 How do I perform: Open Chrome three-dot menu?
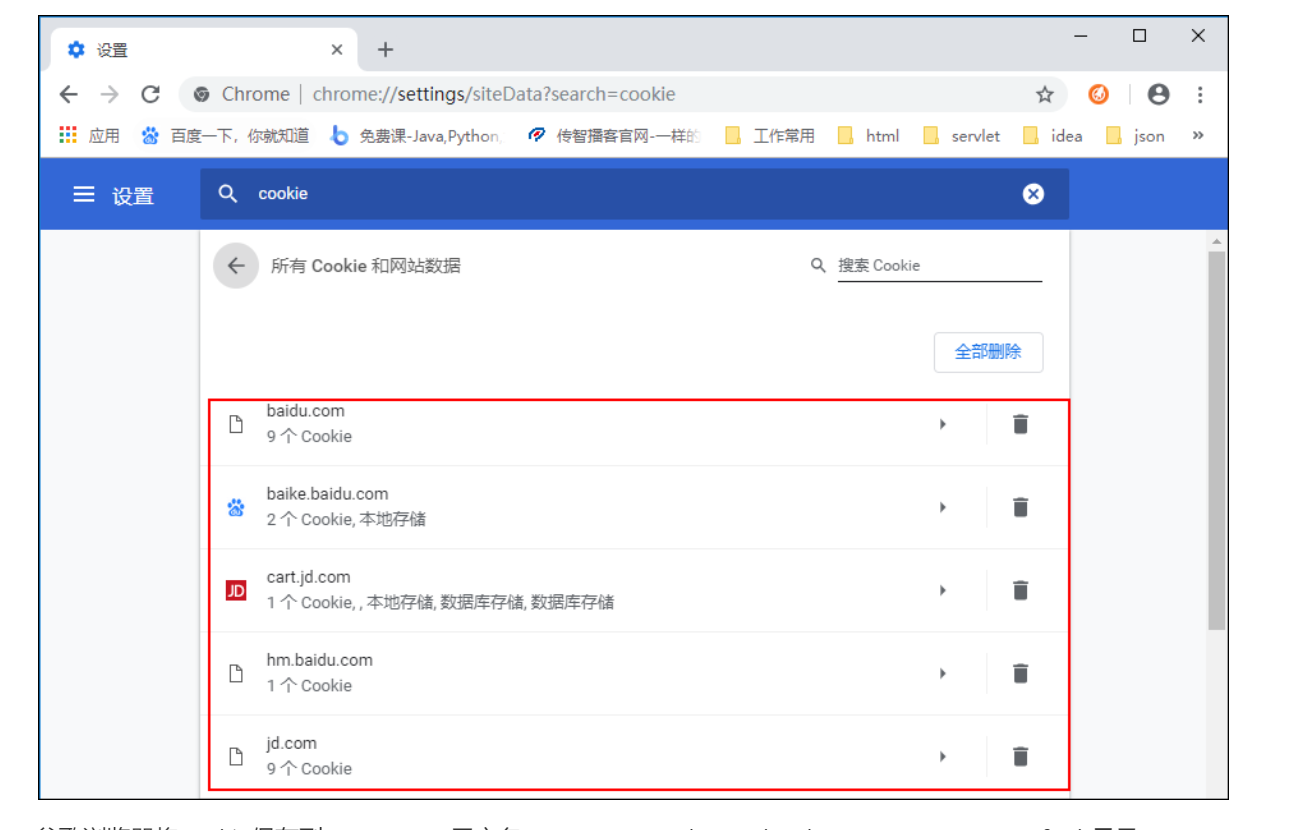click(x=1199, y=94)
